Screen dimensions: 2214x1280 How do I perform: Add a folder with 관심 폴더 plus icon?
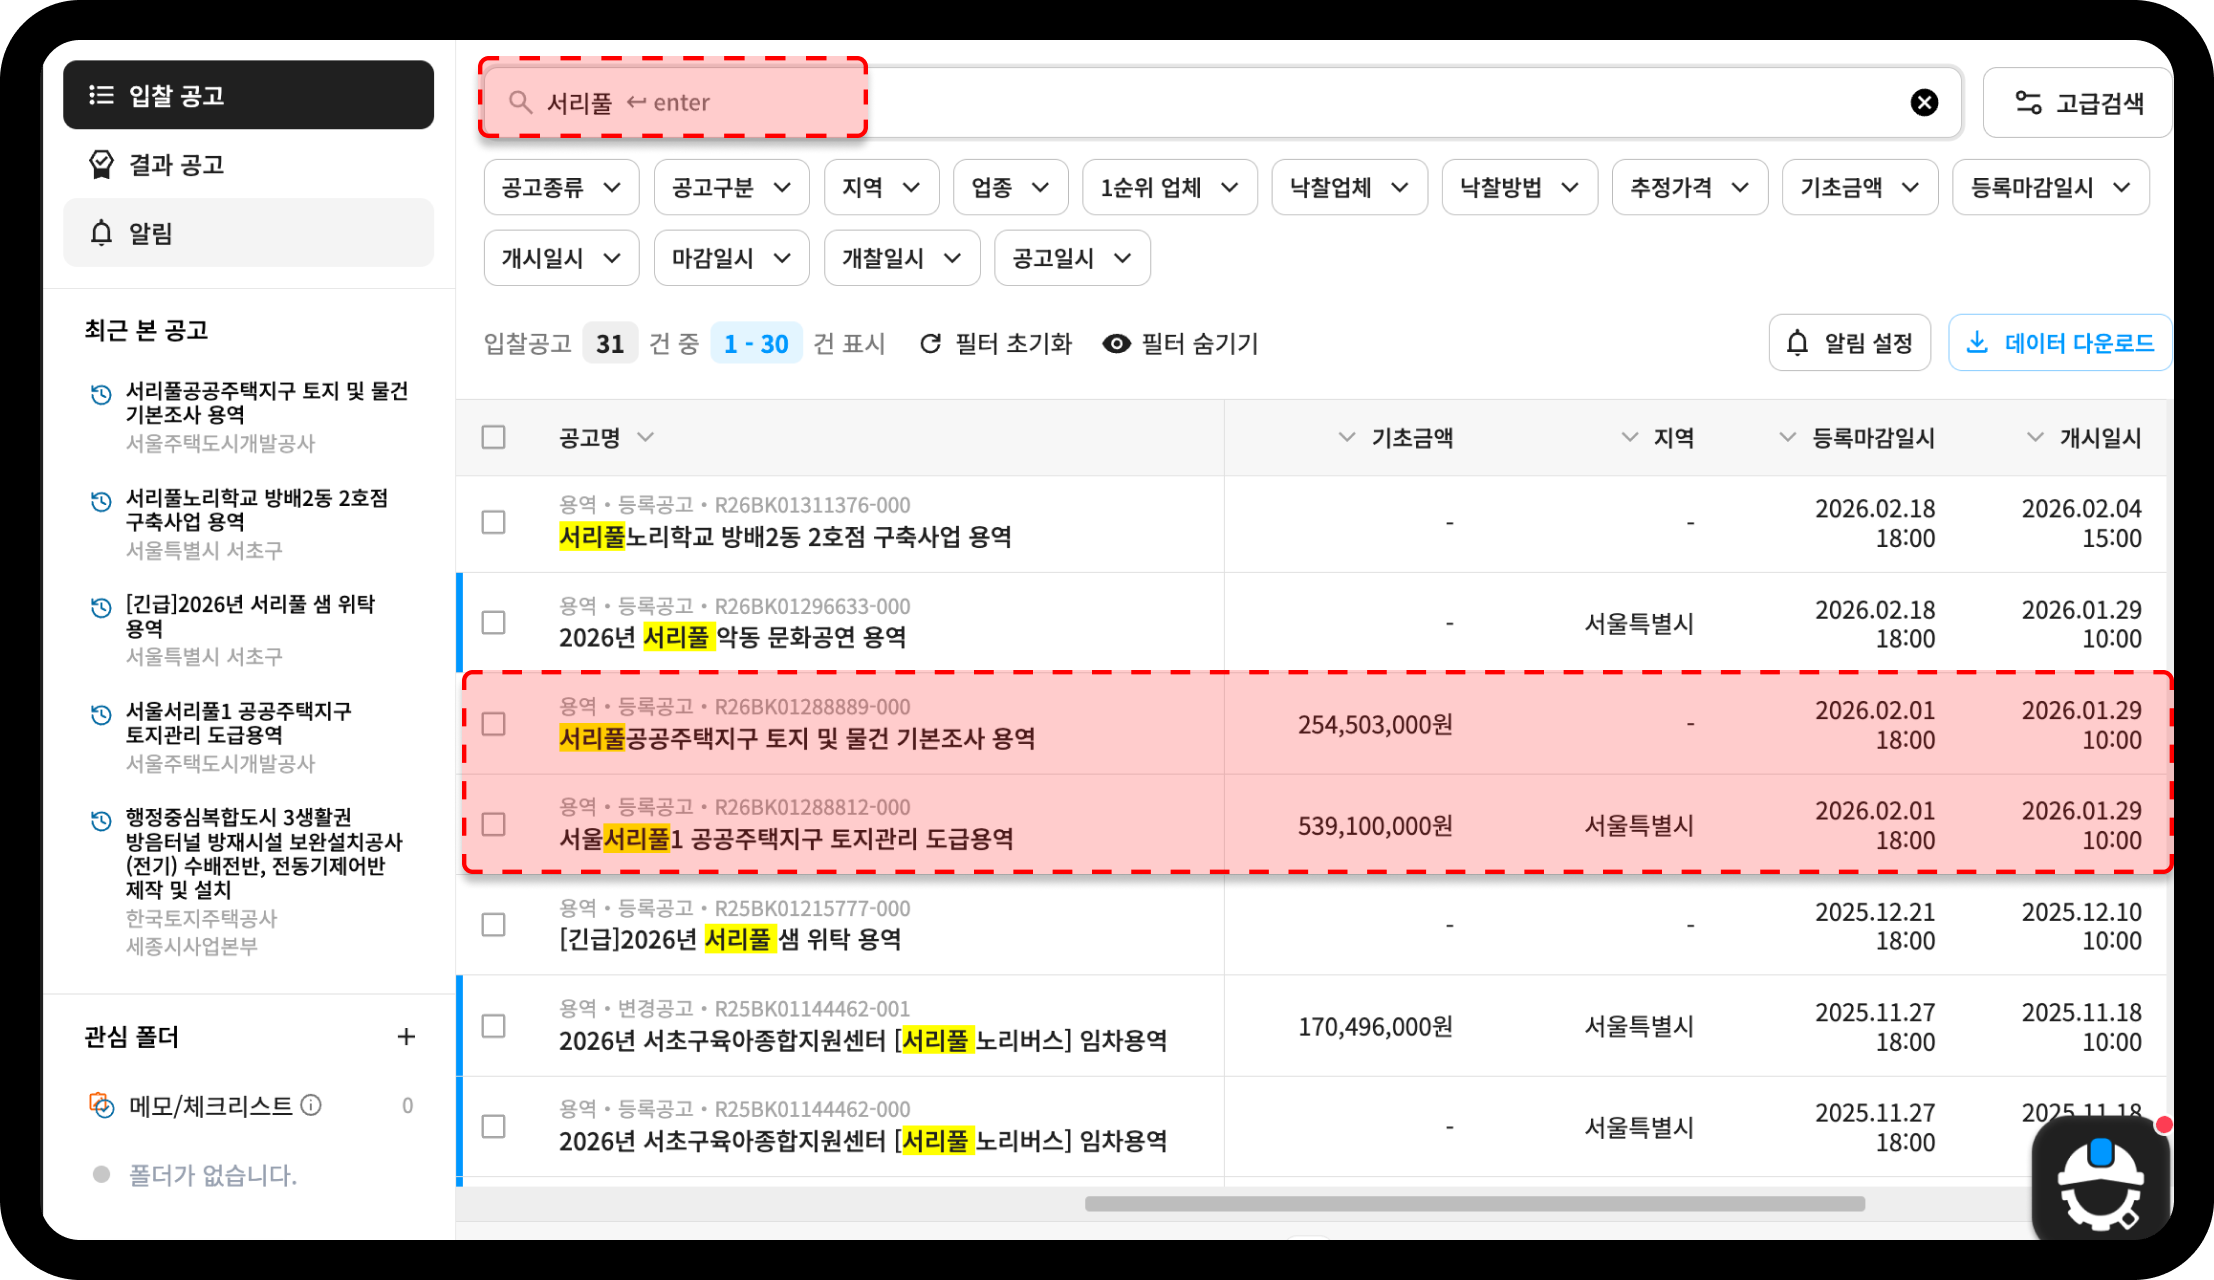406,1036
